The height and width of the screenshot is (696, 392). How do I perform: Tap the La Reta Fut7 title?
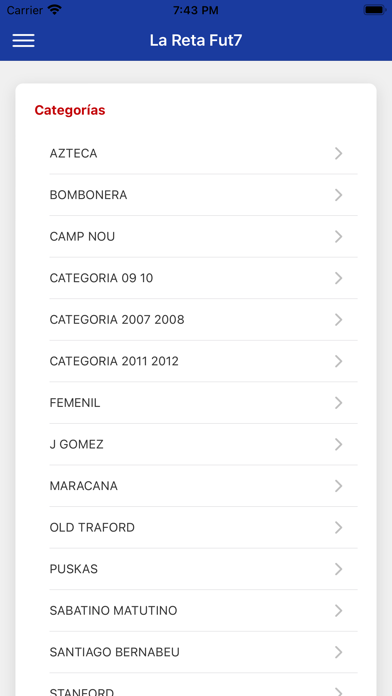click(196, 40)
